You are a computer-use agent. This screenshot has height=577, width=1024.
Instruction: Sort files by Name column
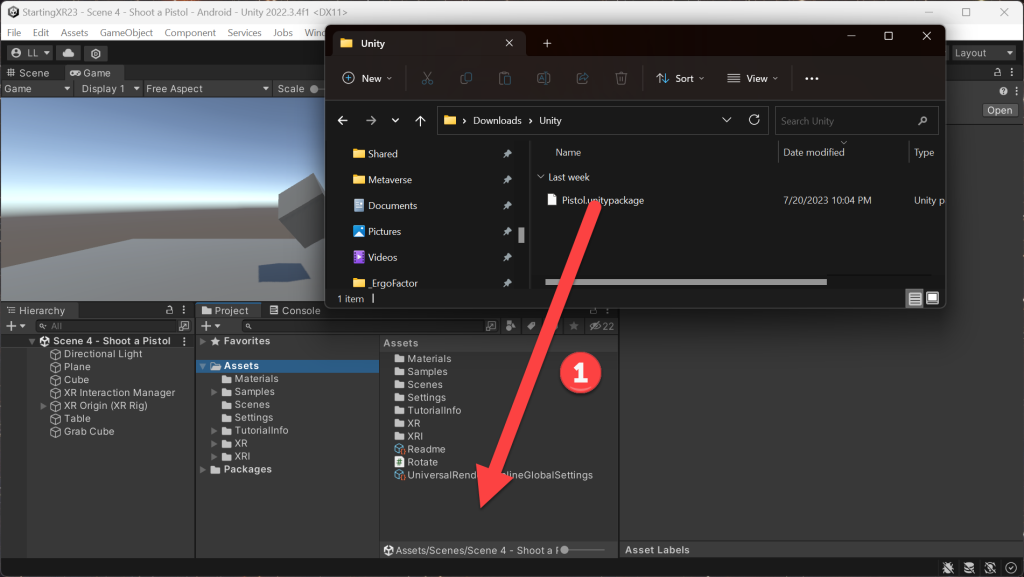pyautogui.click(x=568, y=152)
